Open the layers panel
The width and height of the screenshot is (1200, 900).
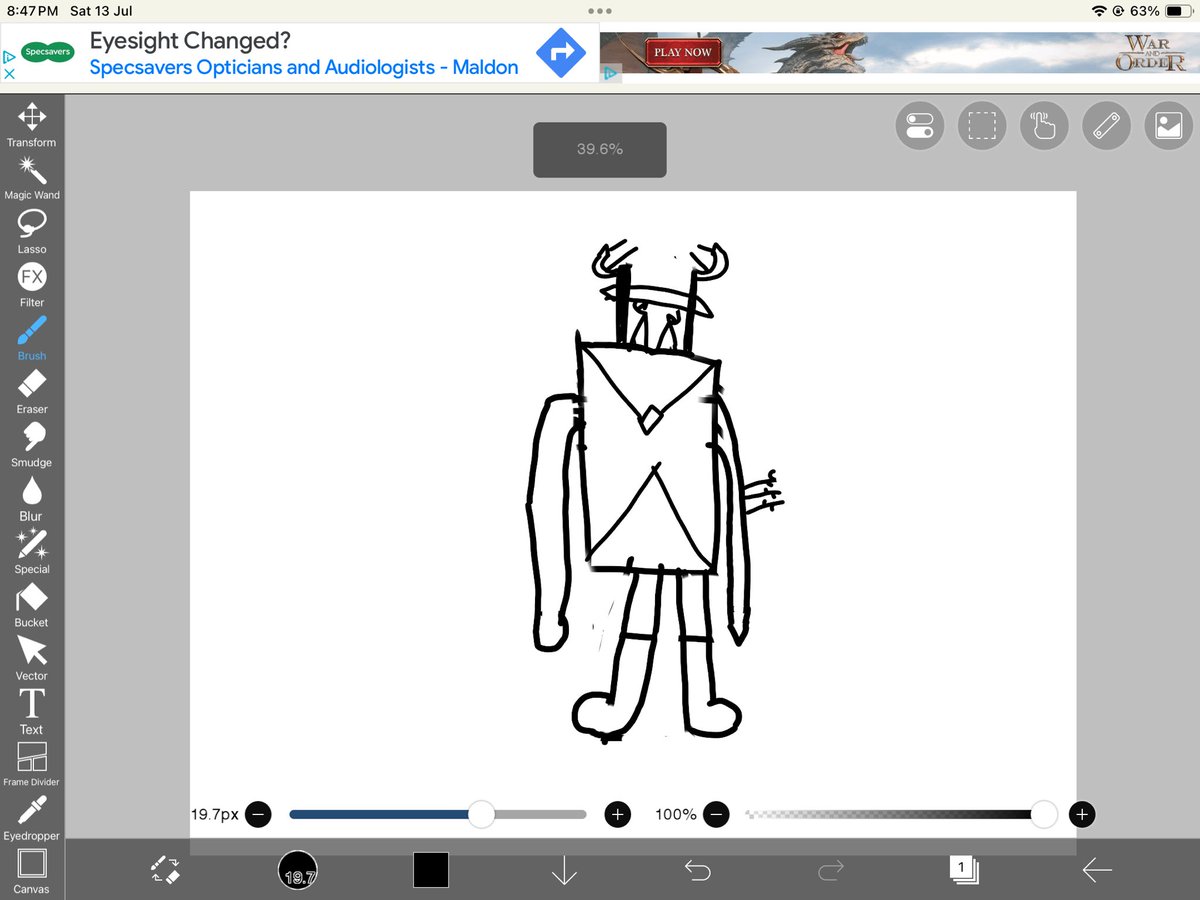[963, 869]
